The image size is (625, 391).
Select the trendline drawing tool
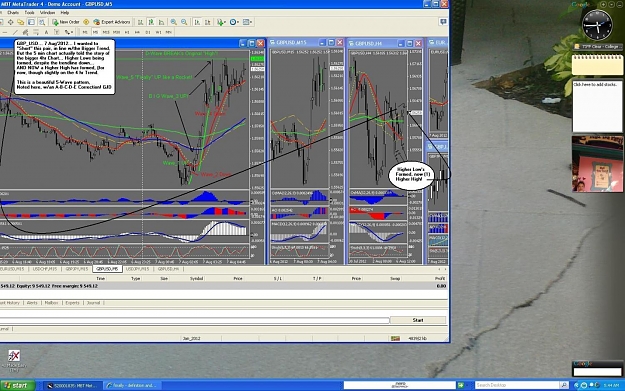(x=15, y=32)
